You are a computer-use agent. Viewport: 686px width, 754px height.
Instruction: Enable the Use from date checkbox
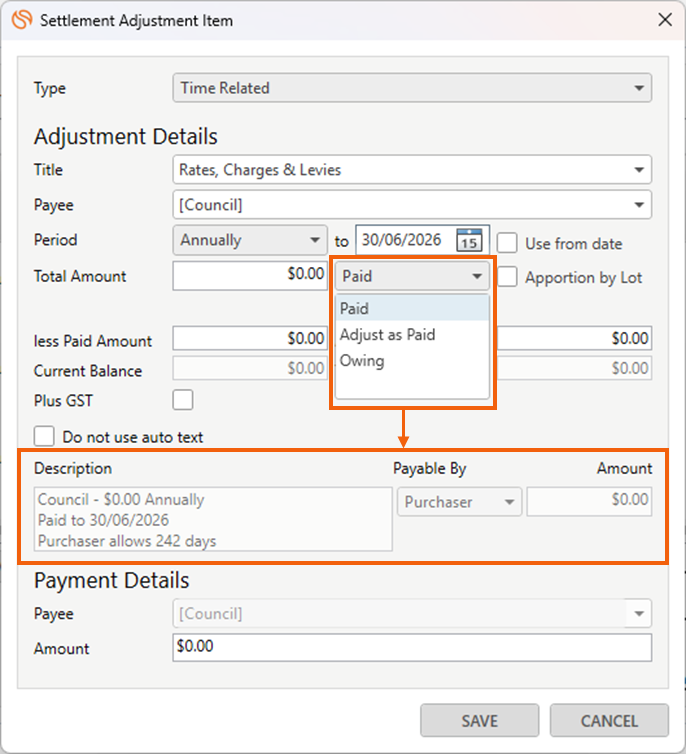pos(508,243)
